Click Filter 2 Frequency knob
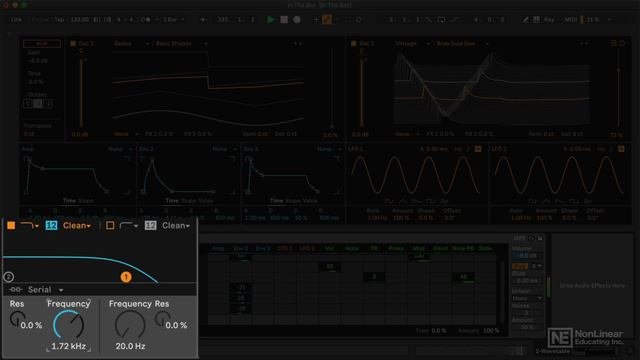This screenshot has height=360, width=640. tap(130, 324)
